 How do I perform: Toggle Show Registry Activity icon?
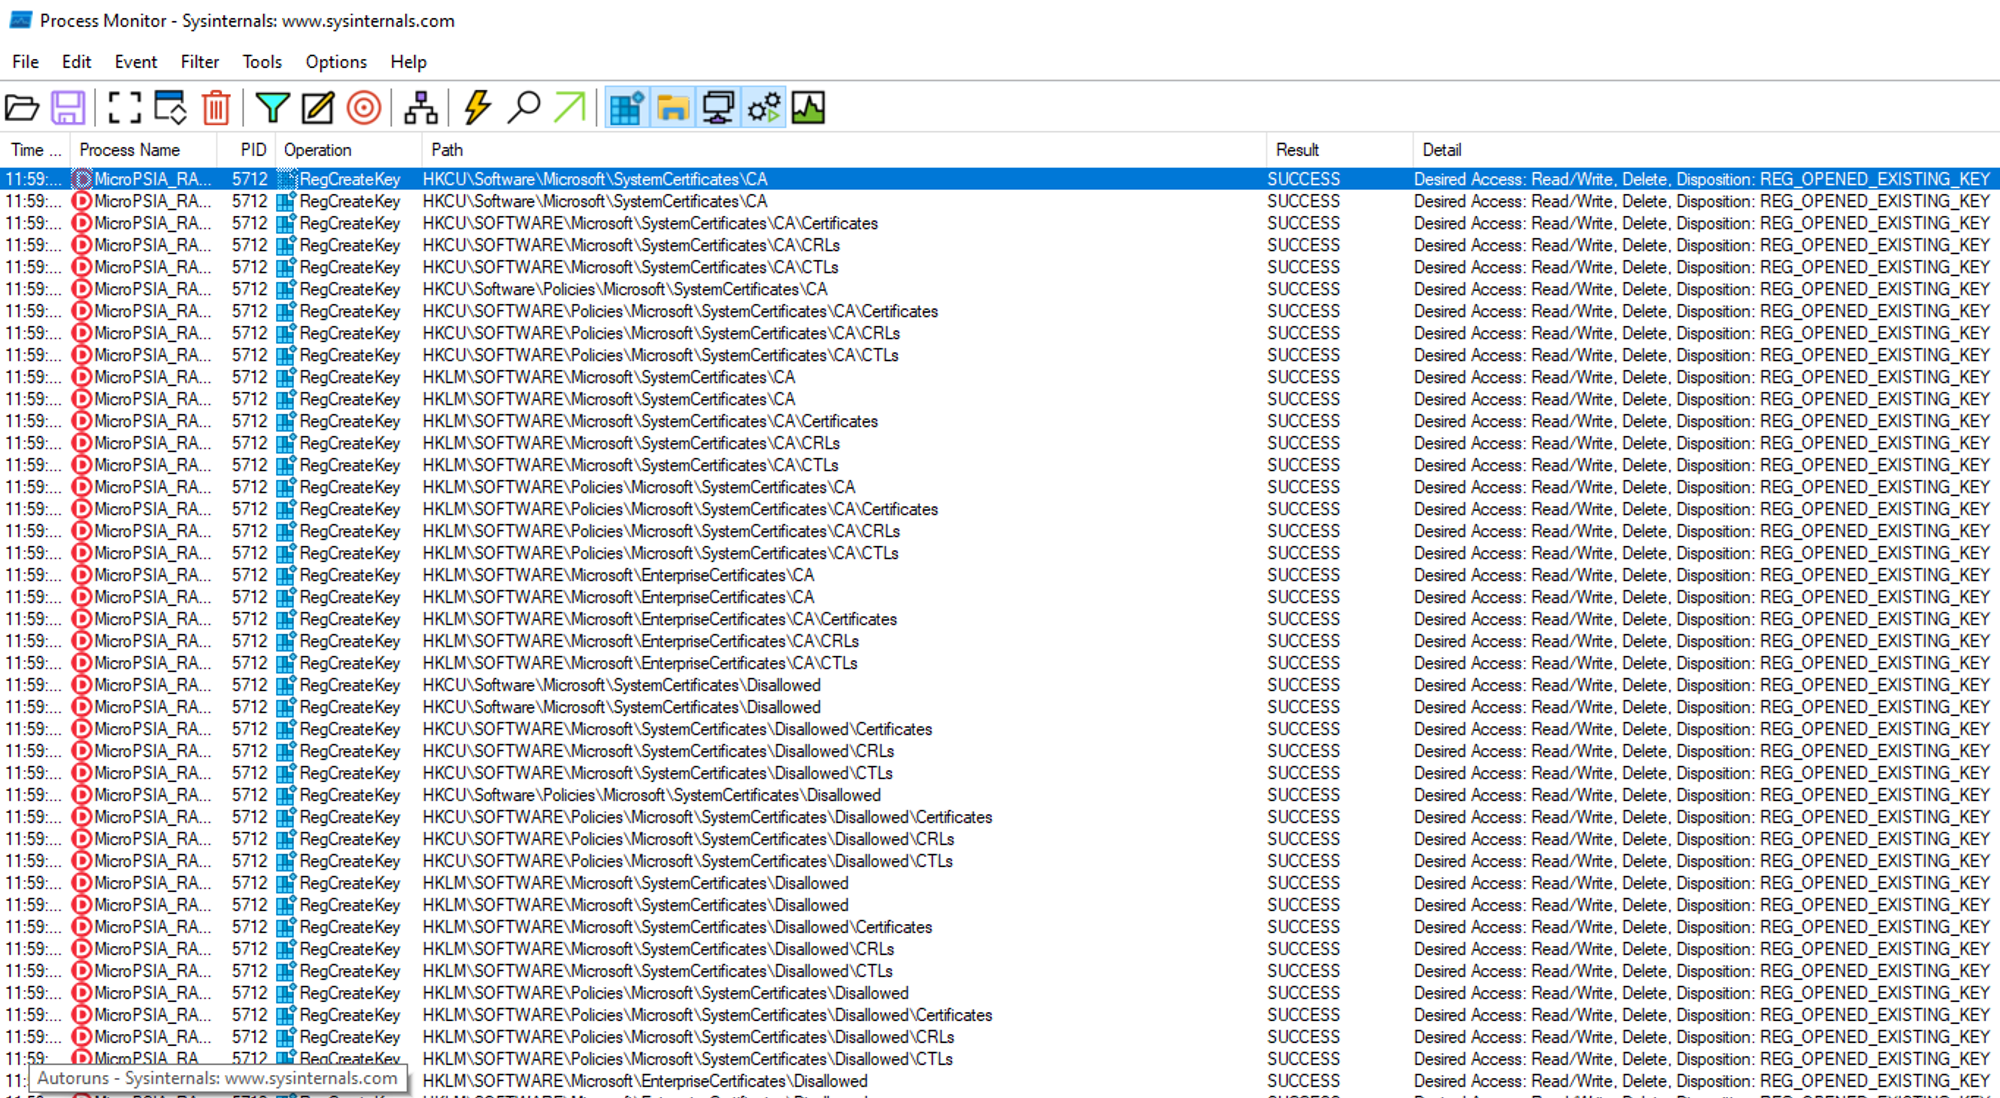[627, 108]
